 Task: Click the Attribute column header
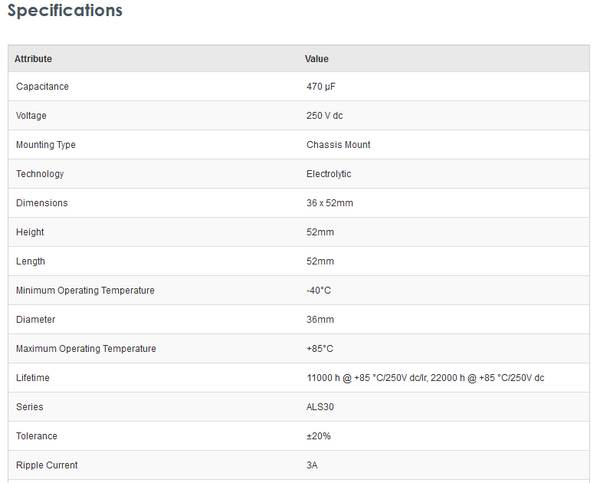coord(33,59)
